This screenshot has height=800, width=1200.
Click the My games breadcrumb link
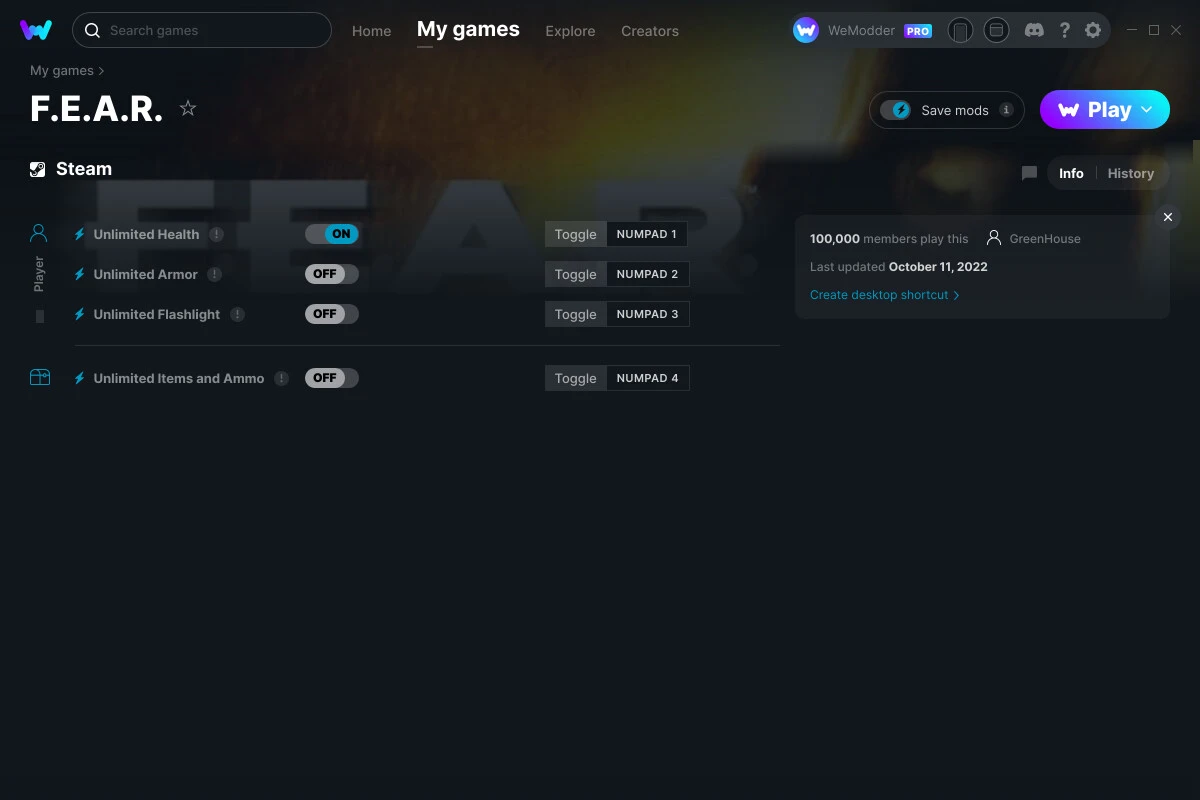click(62, 71)
